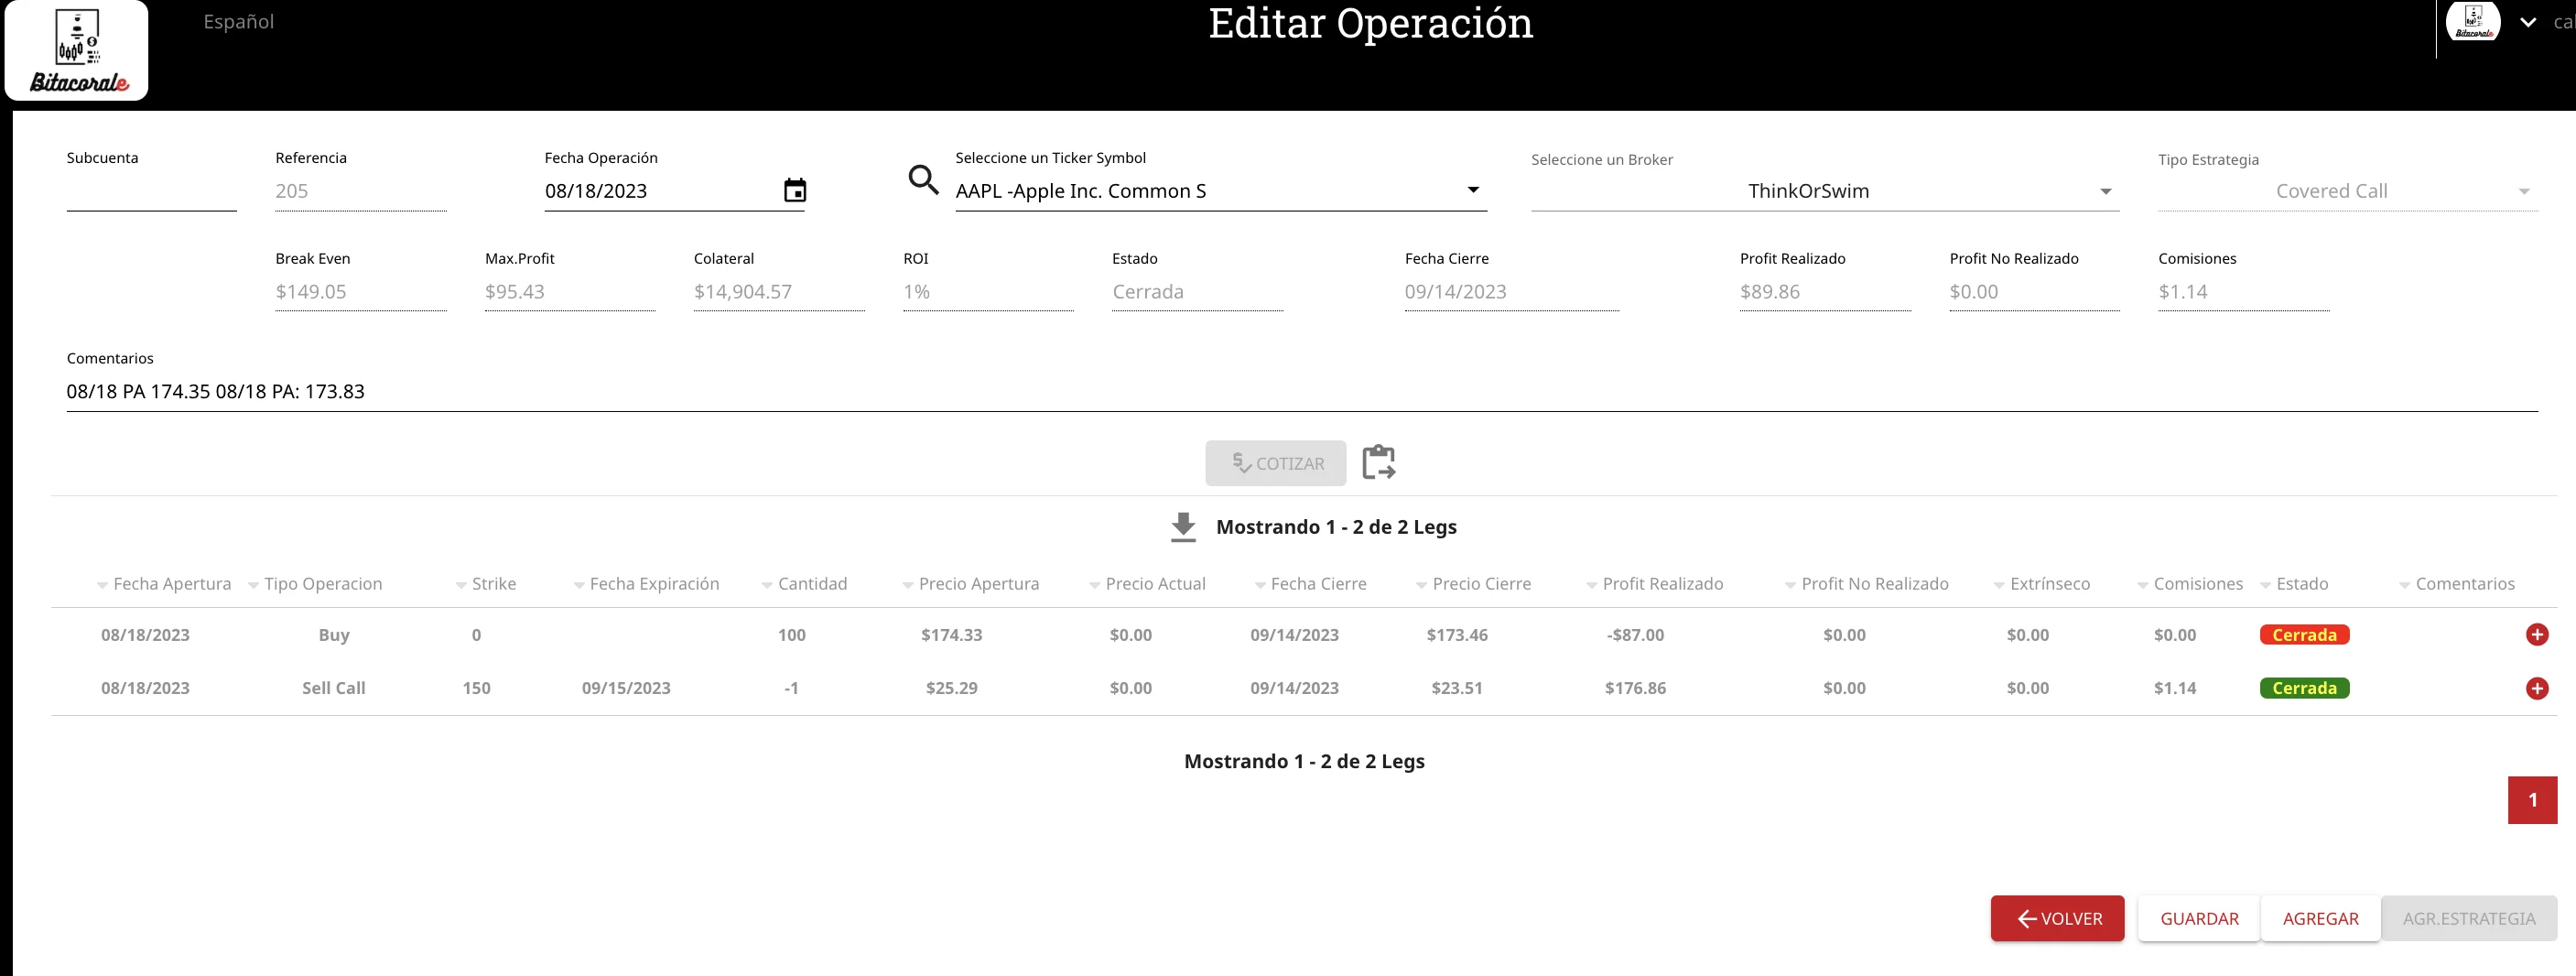Click the AGR.ESTRATEGIA button
Image resolution: width=2576 pixels, height=976 pixels.
pyautogui.click(x=2468, y=918)
